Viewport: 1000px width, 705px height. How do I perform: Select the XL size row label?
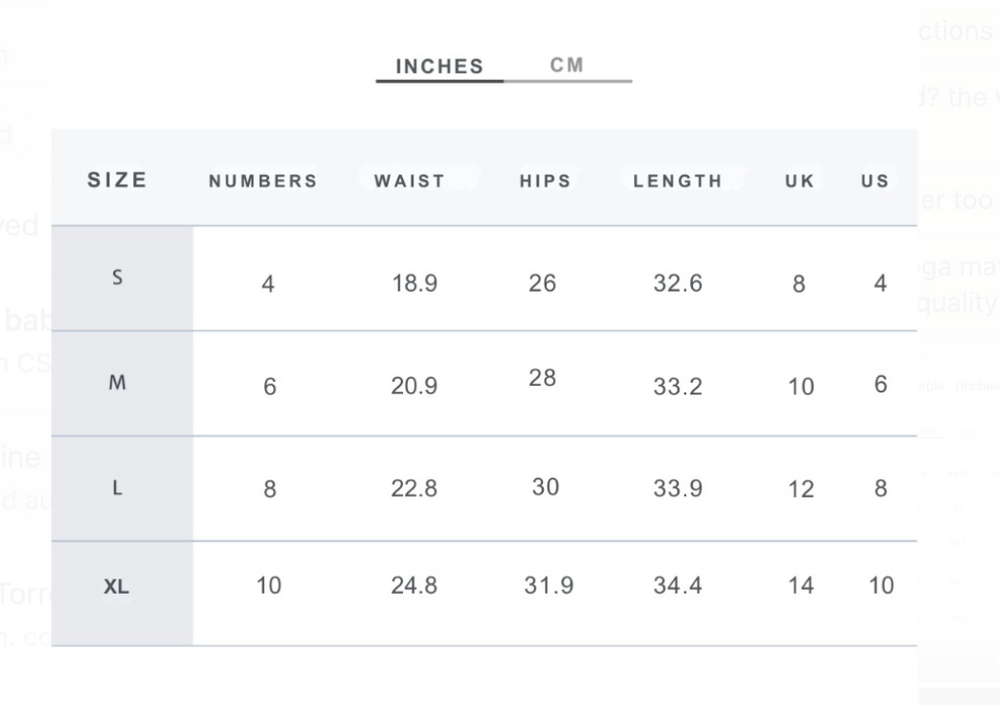pos(117,586)
